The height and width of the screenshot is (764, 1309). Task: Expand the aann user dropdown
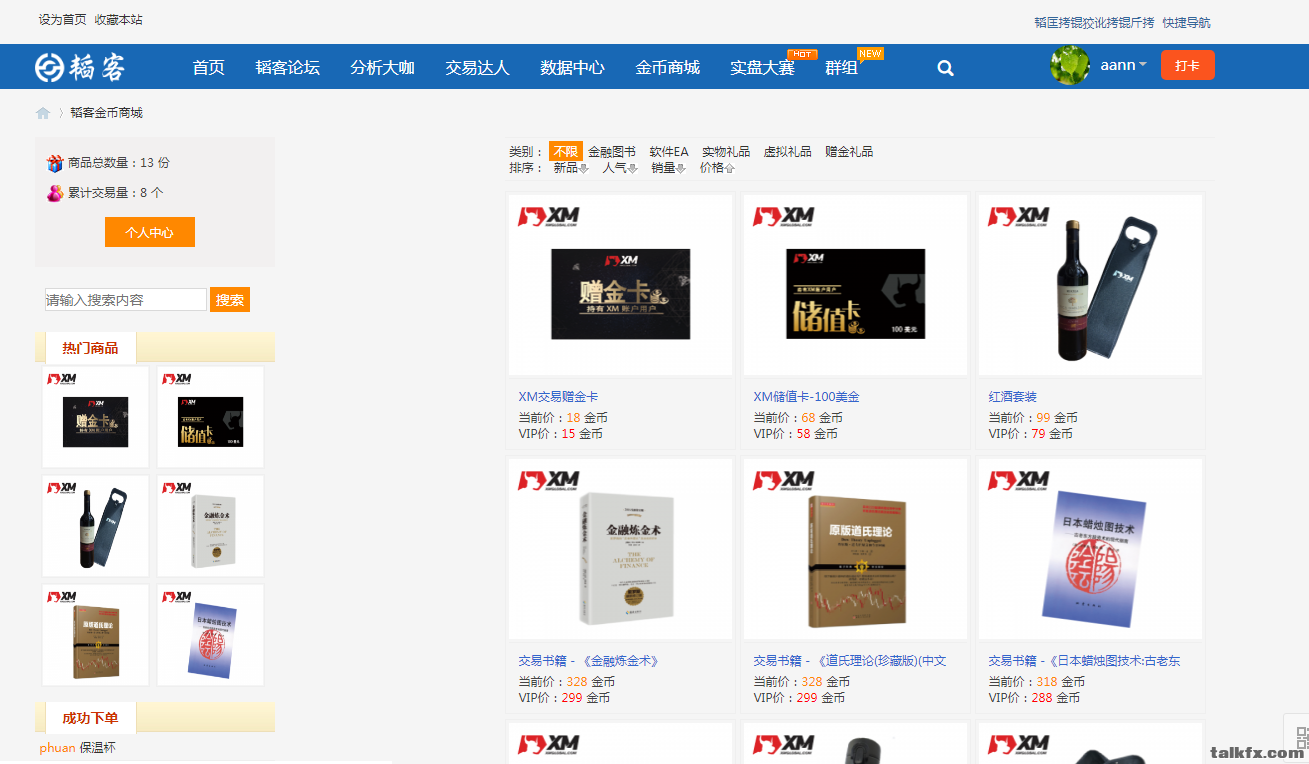click(x=1123, y=65)
